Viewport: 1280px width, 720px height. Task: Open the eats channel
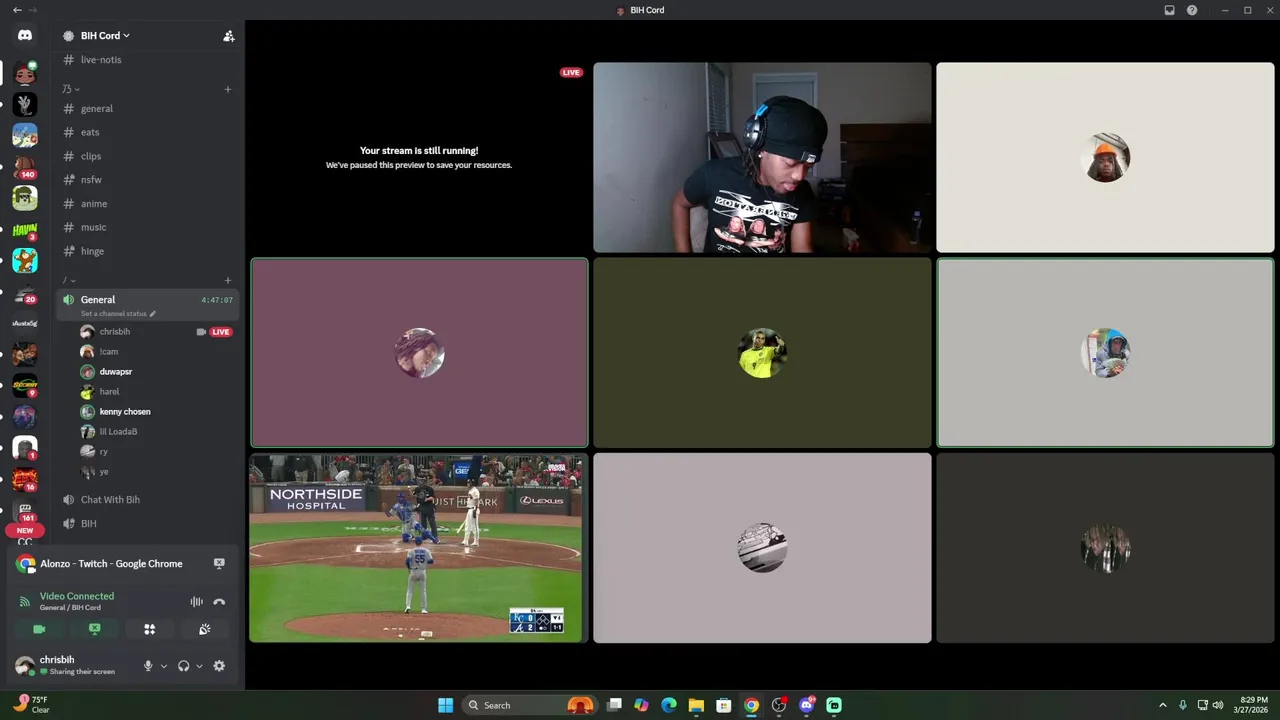tap(147, 132)
